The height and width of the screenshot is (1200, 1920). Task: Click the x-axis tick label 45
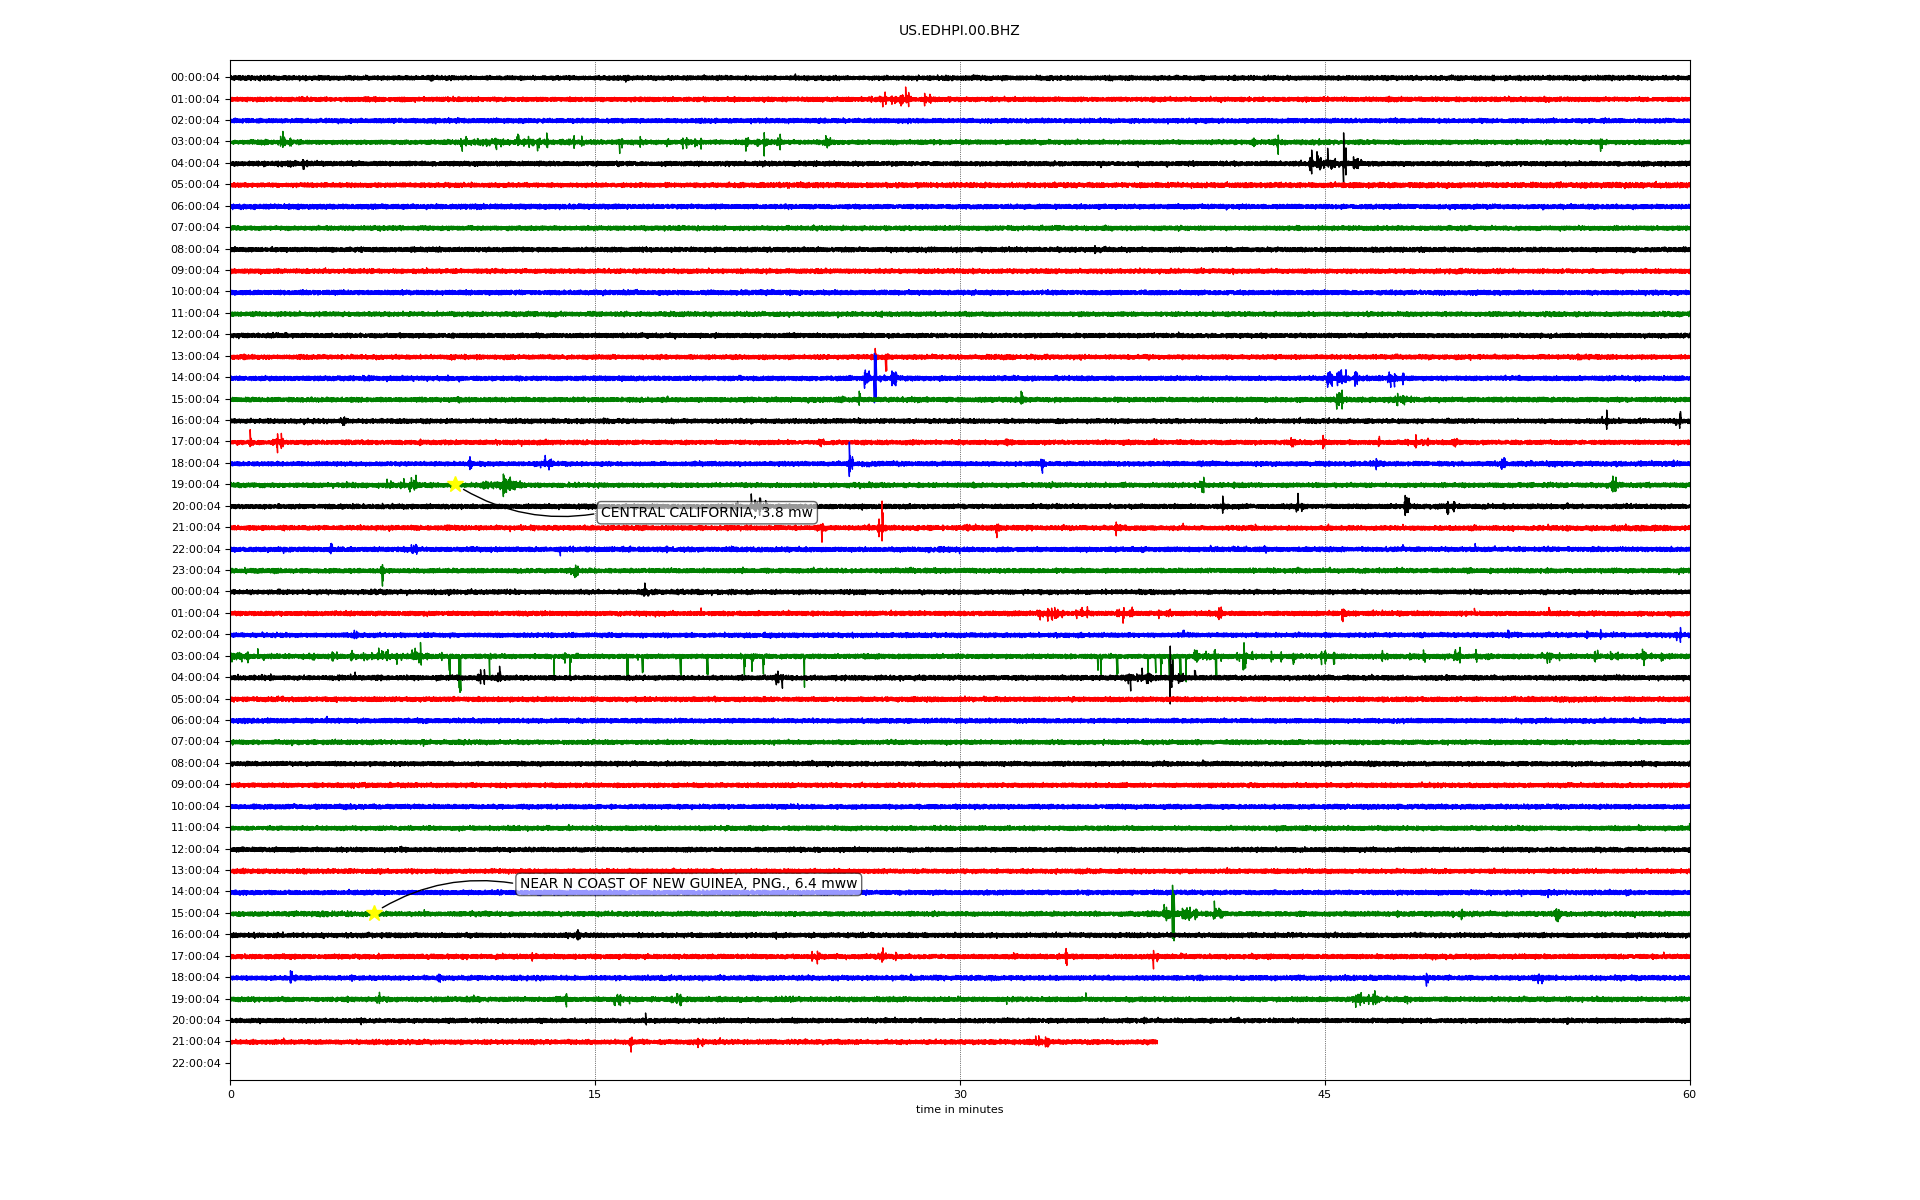pyautogui.click(x=1325, y=1095)
